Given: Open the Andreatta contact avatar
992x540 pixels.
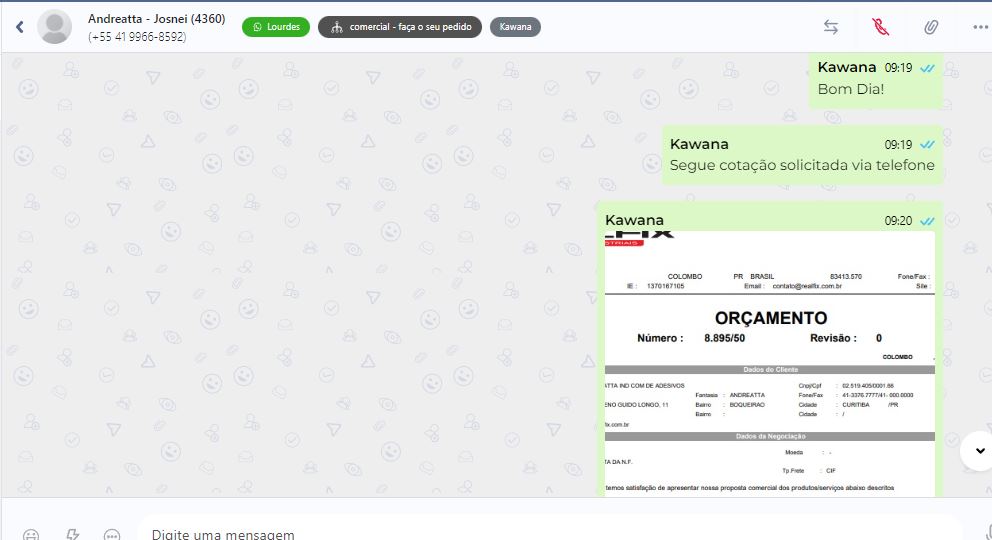Looking at the screenshot, I should 54,27.
